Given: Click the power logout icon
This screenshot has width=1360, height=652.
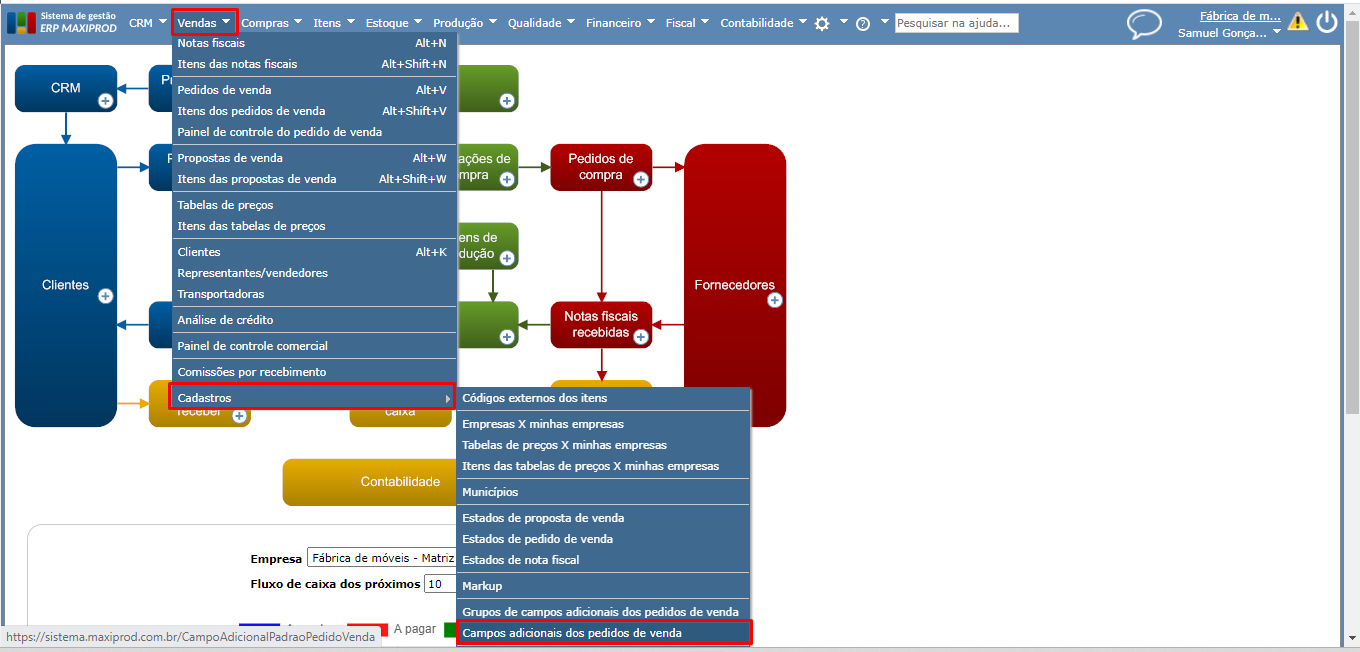Looking at the screenshot, I should 1327,21.
